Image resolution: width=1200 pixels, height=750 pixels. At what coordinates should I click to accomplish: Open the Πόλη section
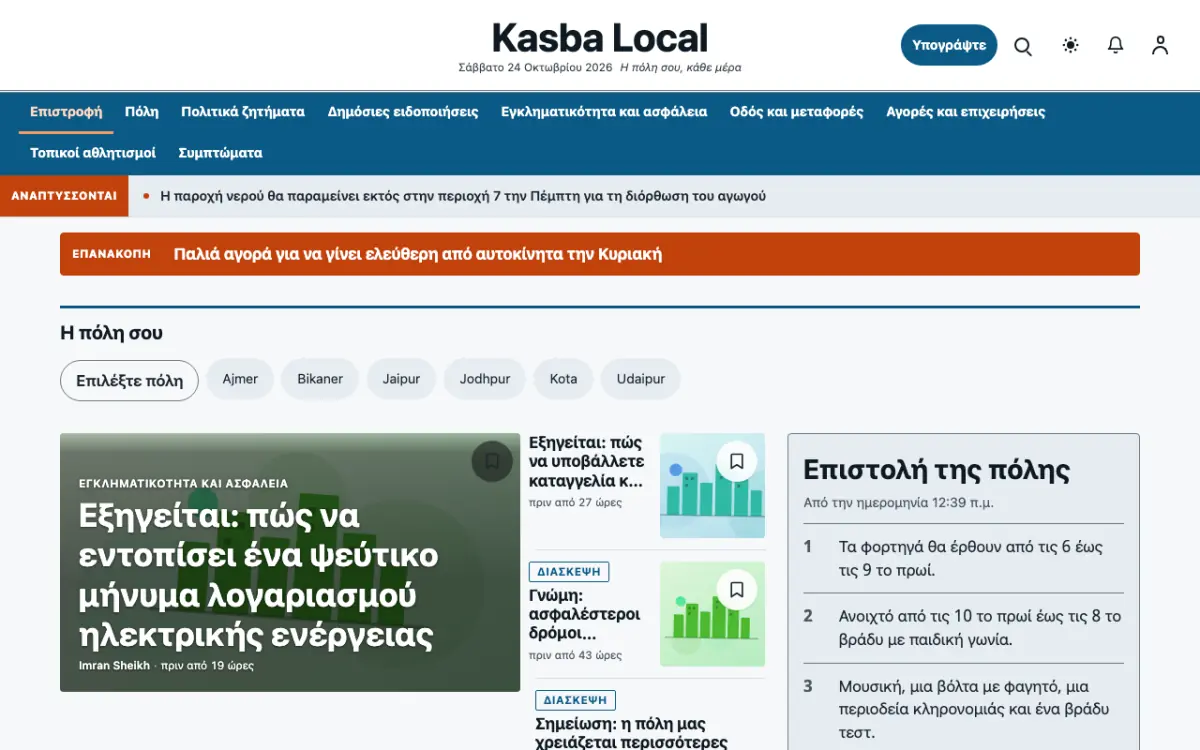(x=142, y=112)
